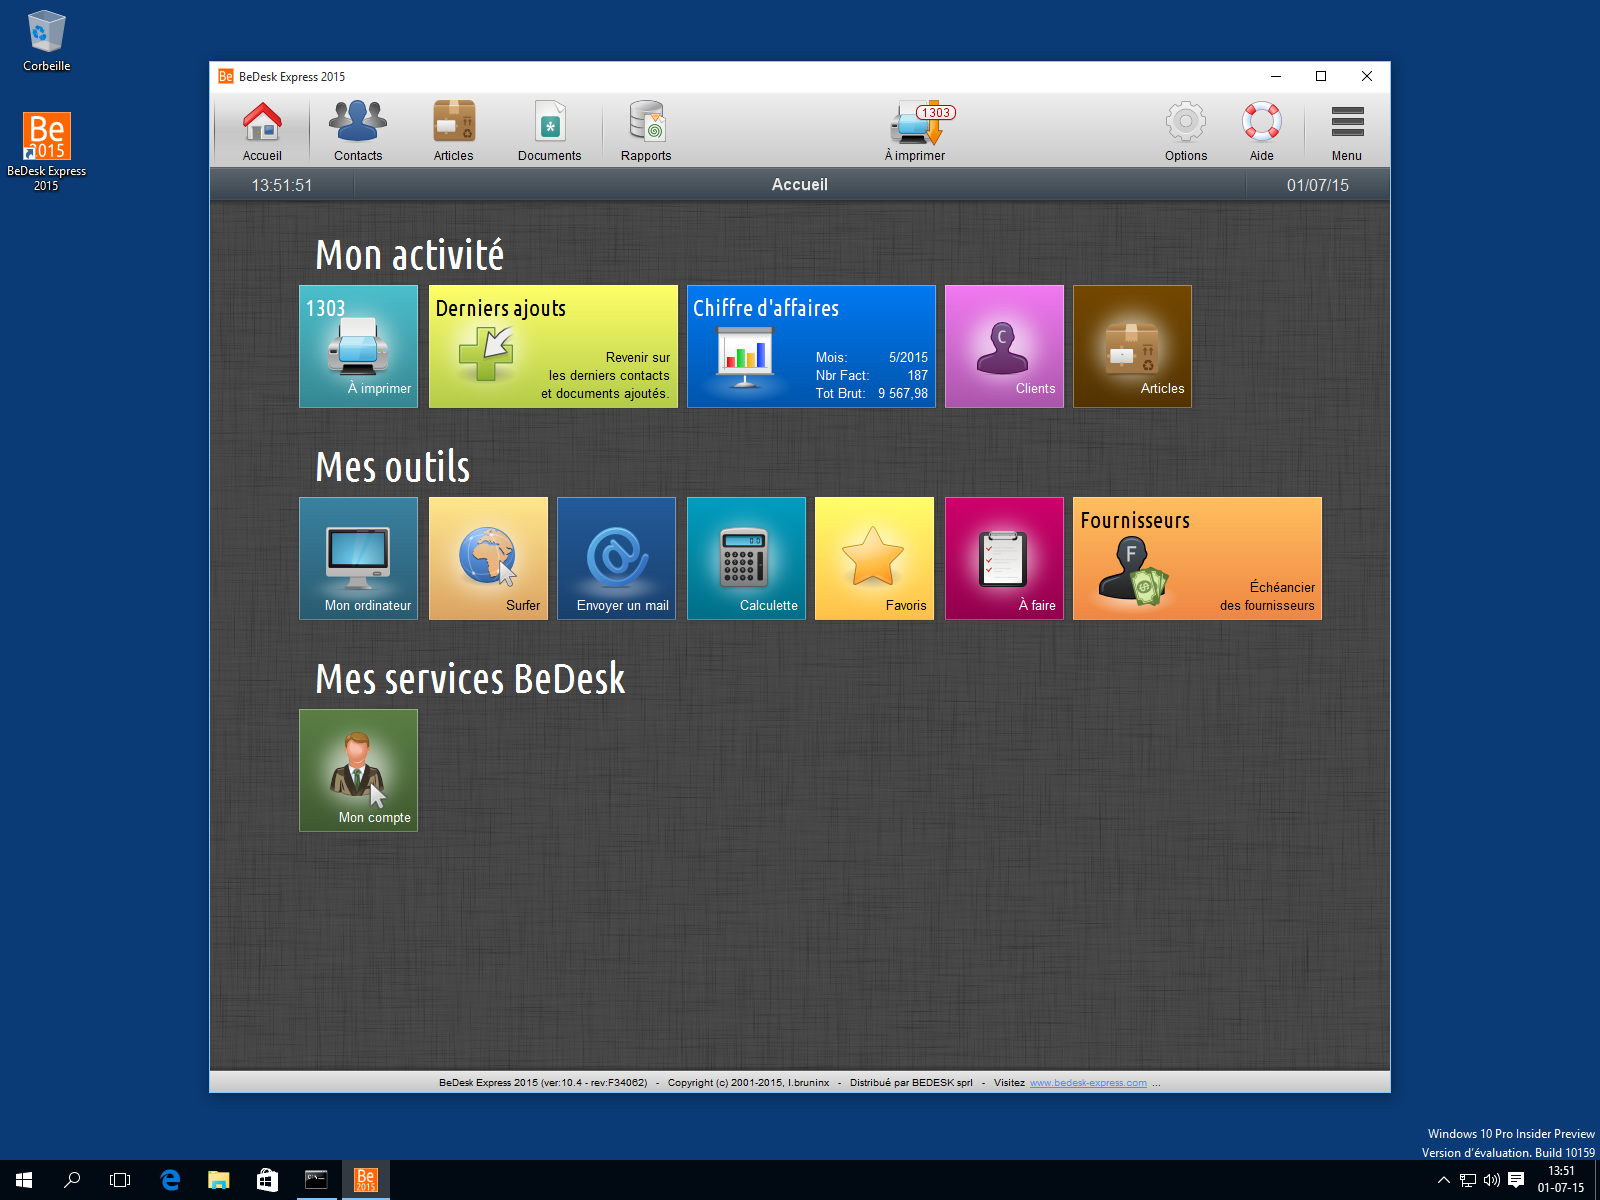Open the Envoyer un mail tile
1600x1200 pixels.
[x=616, y=558]
